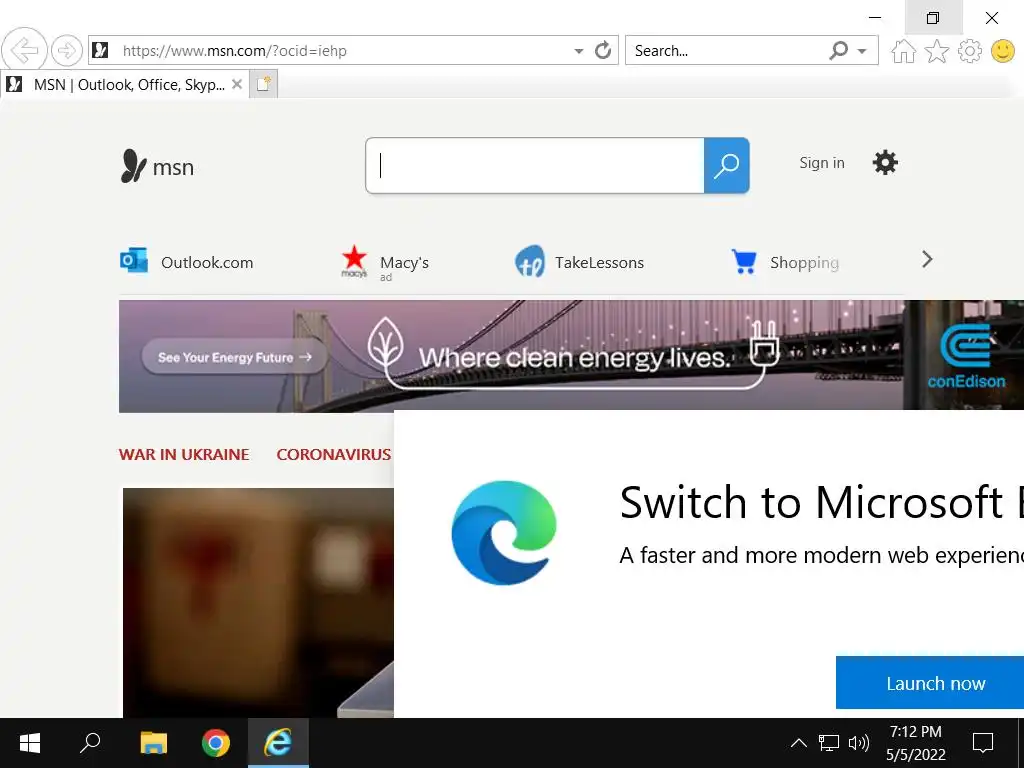This screenshot has height=768, width=1024.
Task: Open the Macy's ad shortcut
Action: point(385,263)
